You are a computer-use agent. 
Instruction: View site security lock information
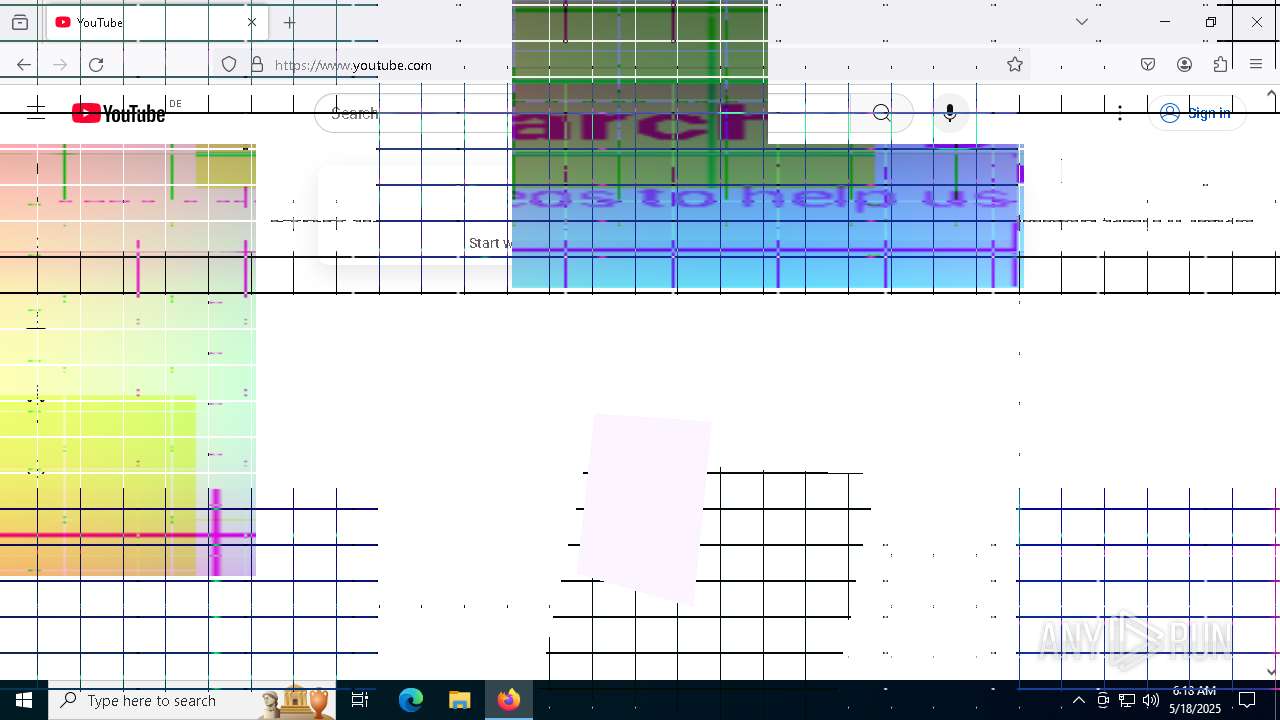click(x=257, y=65)
